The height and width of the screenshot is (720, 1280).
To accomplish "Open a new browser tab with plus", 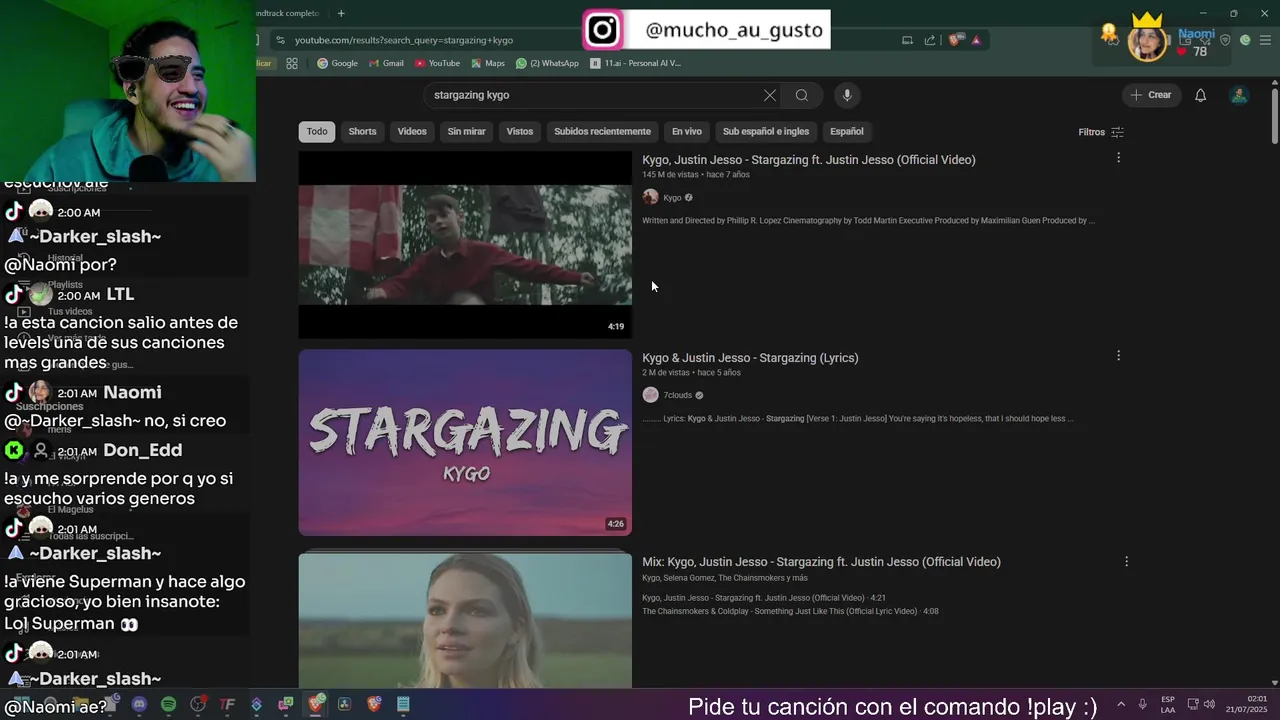I will pyautogui.click(x=341, y=13).
